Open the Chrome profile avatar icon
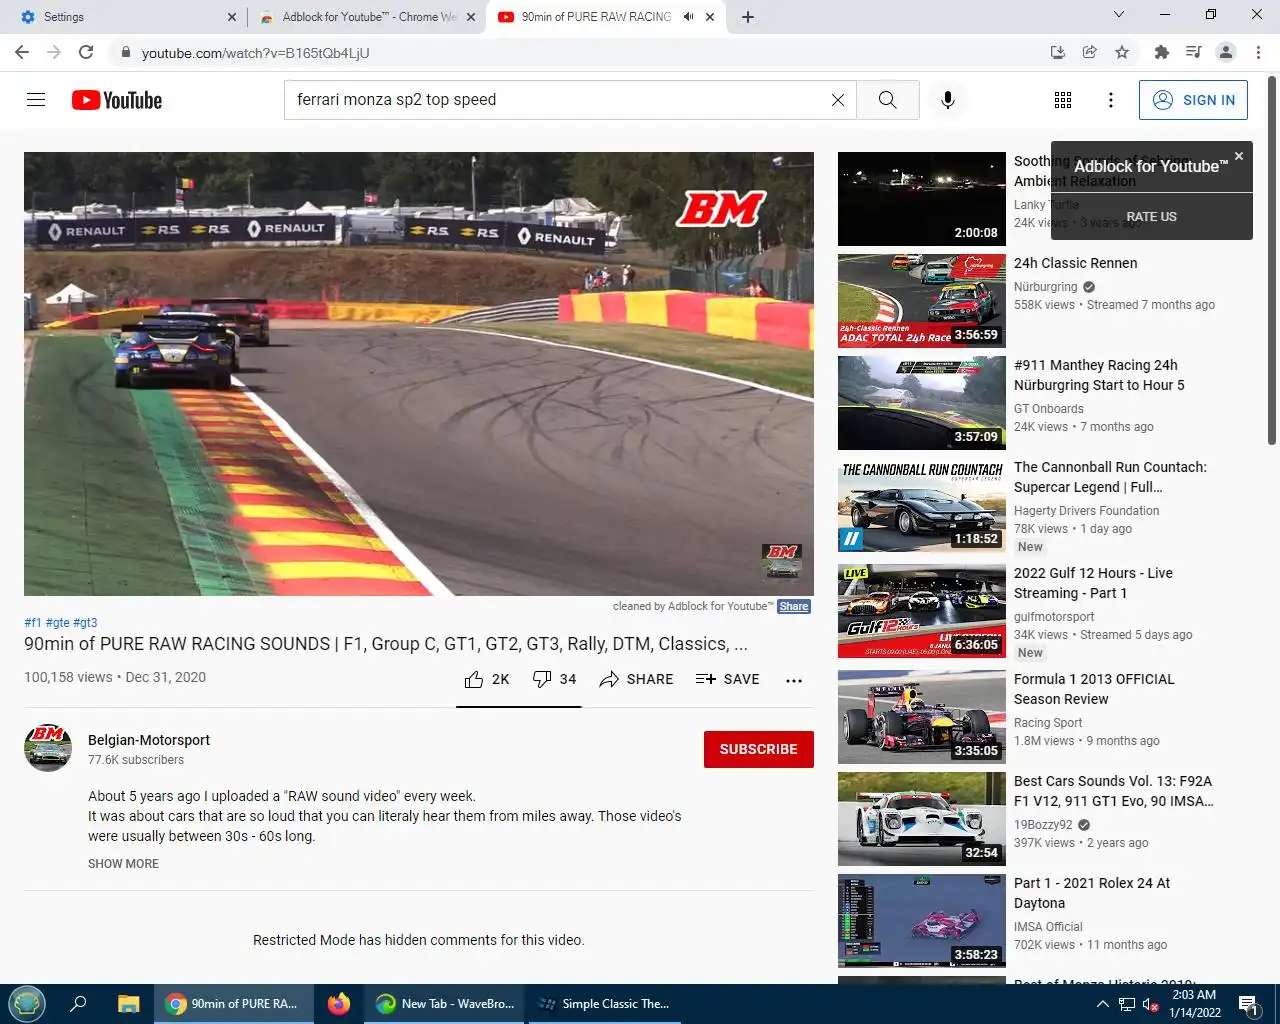Viewport: 1280px width, 1024px height. (1226, 52)
